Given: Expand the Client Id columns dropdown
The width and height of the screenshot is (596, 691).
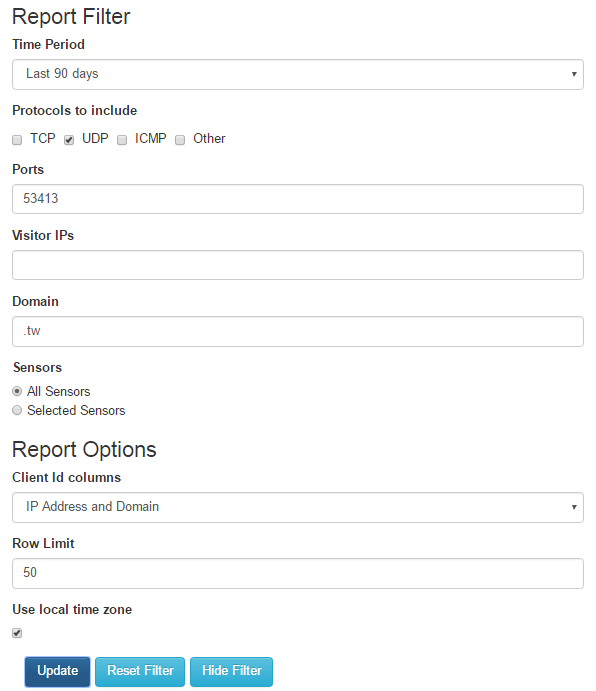Looking at the screenshot, I should tap(298, 508).
